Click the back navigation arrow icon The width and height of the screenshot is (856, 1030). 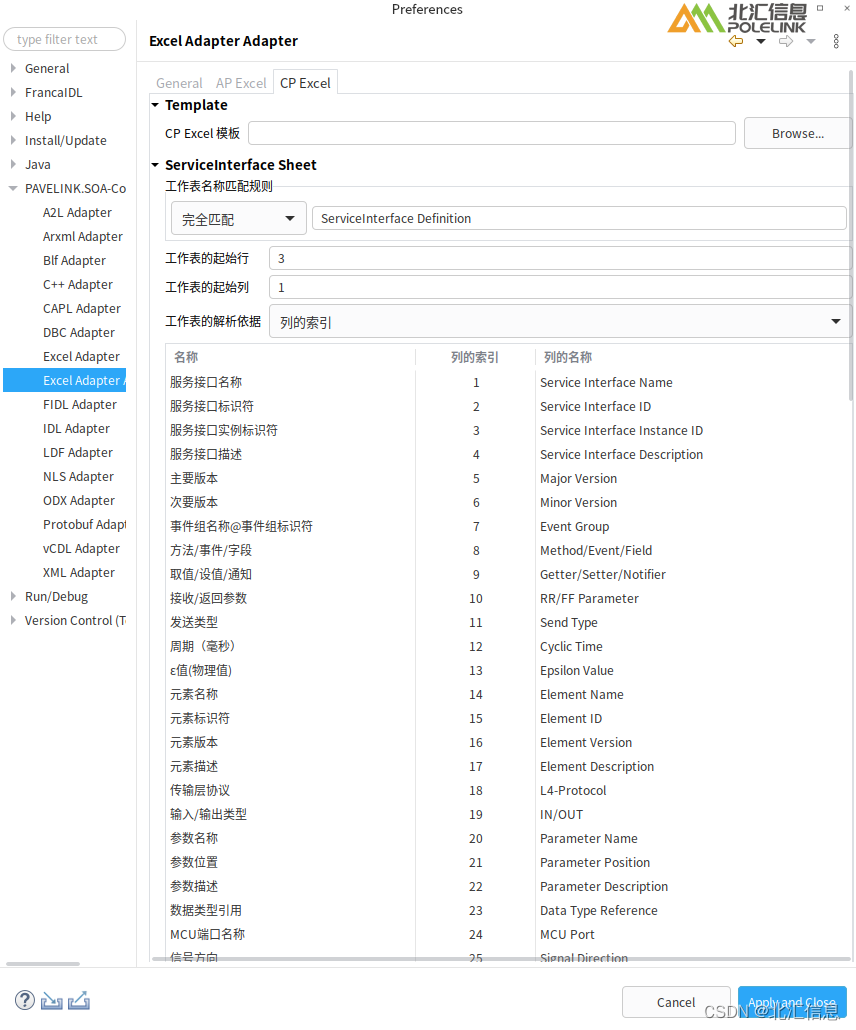pyautogui.click(x=736, y=41)
